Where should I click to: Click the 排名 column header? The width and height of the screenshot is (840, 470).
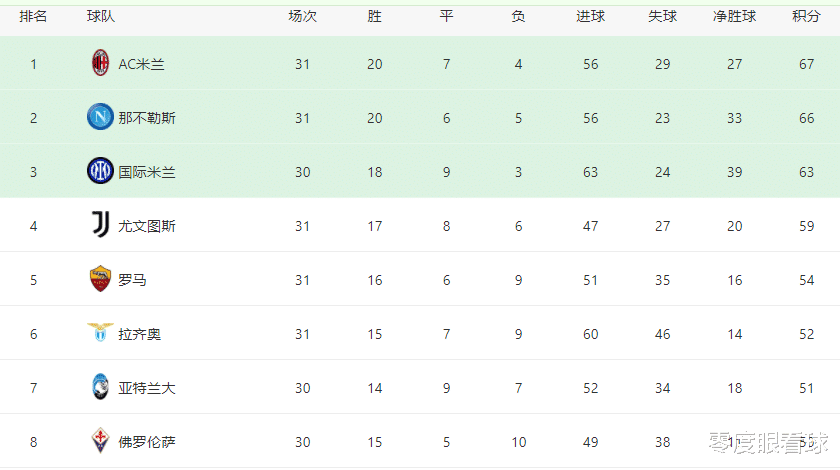point(33,17)
